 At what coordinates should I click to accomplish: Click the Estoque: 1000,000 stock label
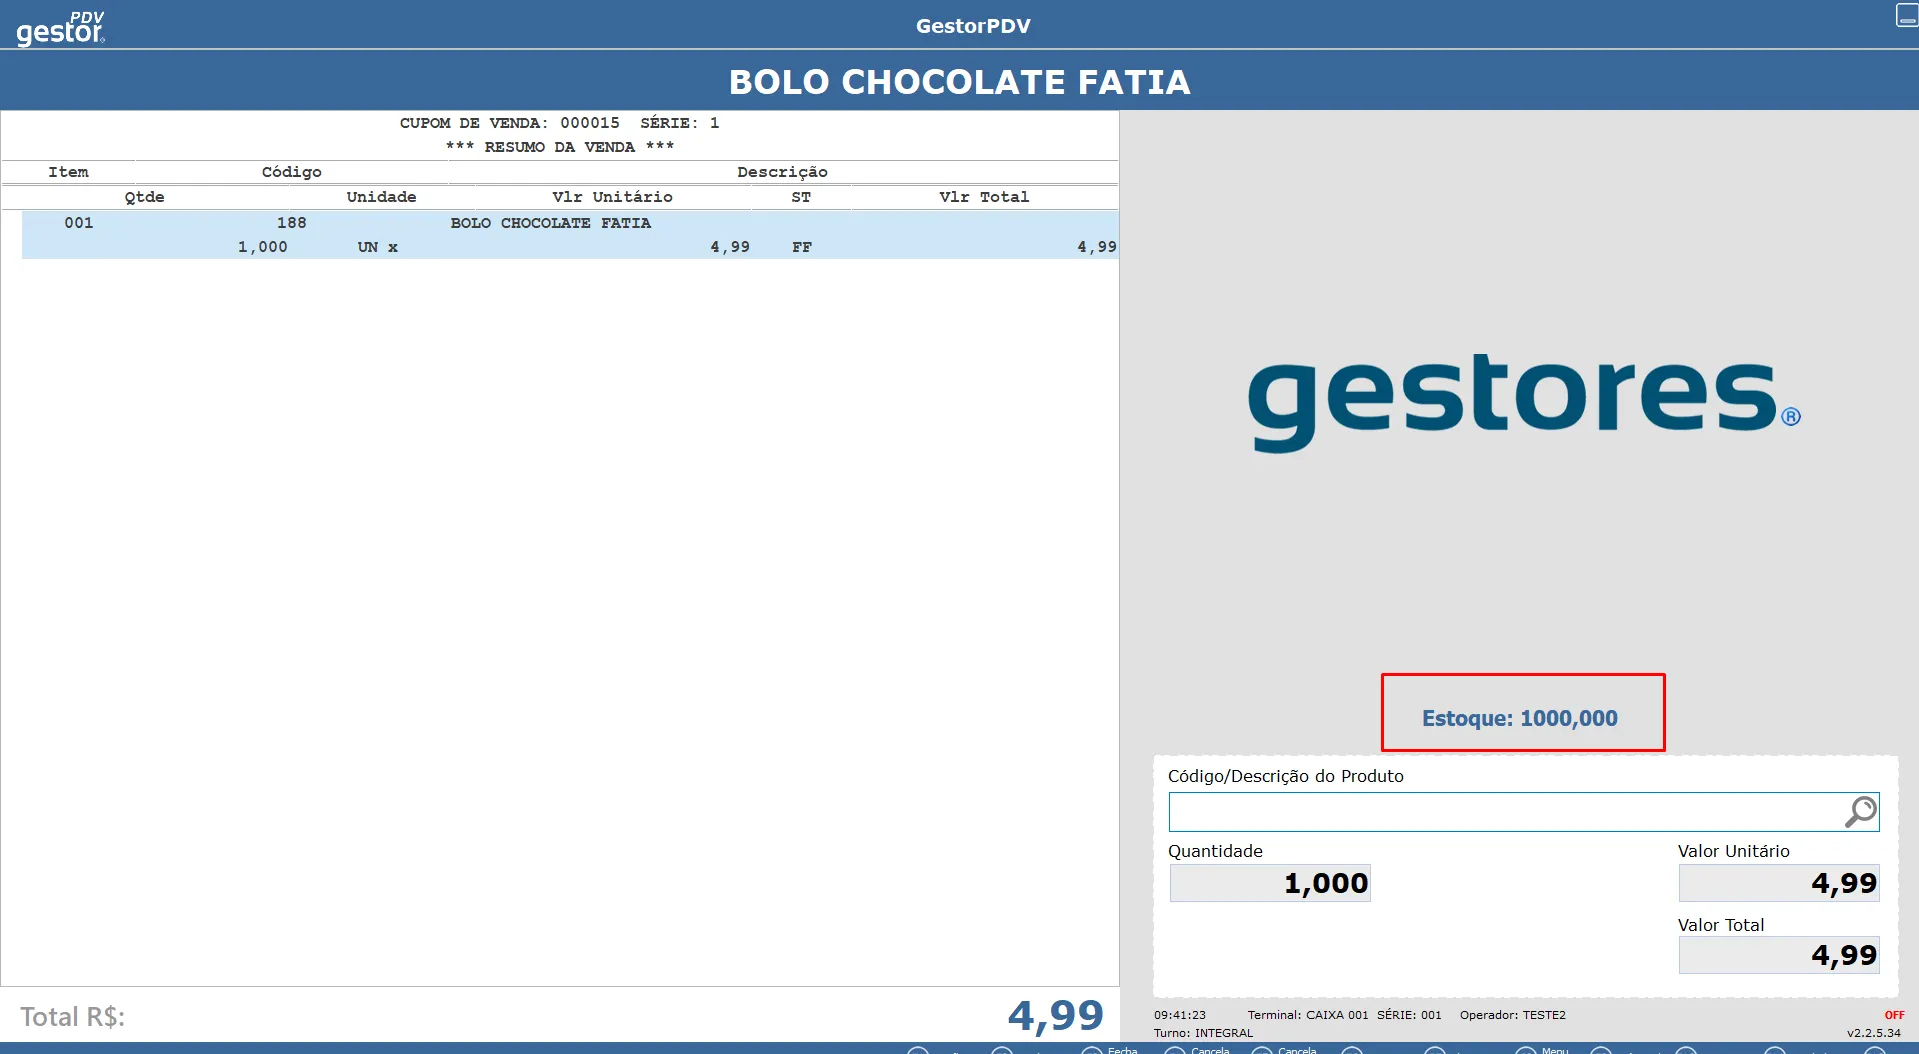pos(1520,718)
